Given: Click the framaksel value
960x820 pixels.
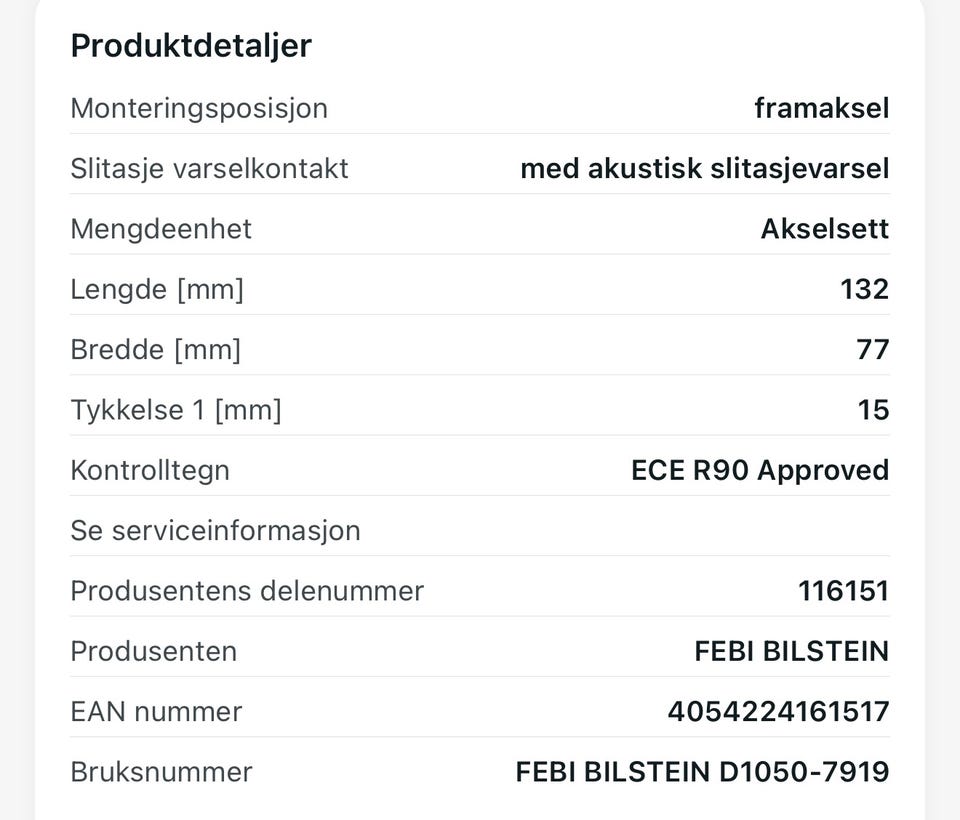Looking at the screenshot, I should click(822, 108).
